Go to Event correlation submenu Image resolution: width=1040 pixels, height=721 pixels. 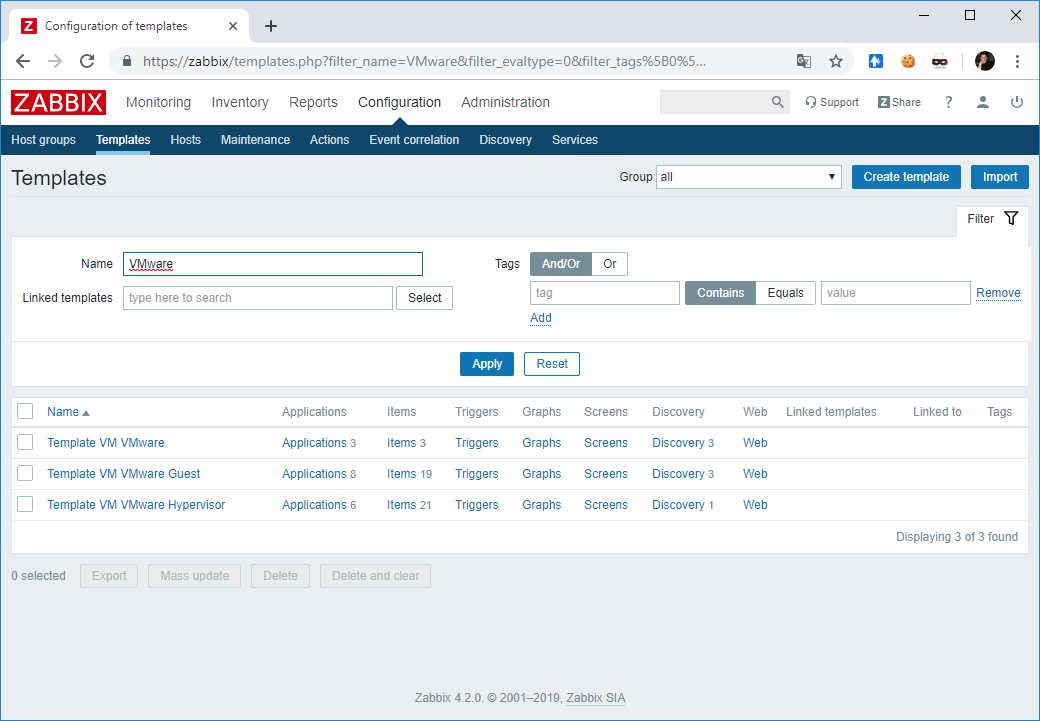tap(415, 140)
